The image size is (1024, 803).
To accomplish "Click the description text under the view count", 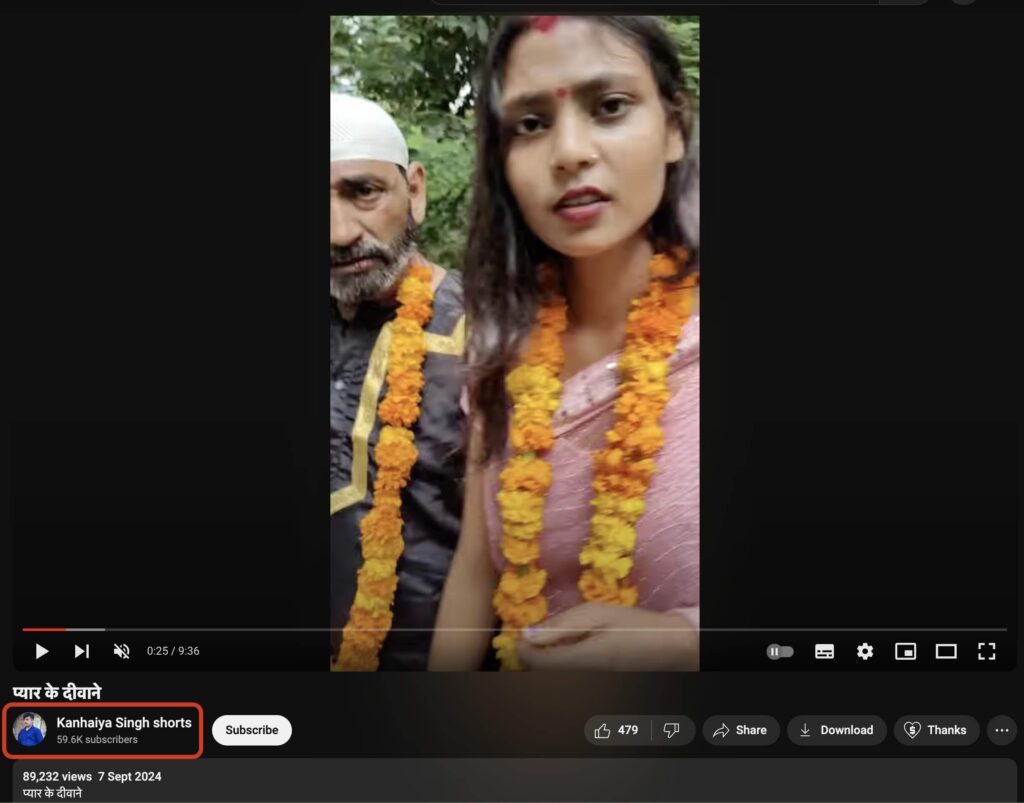I will (x=52, y=793).
